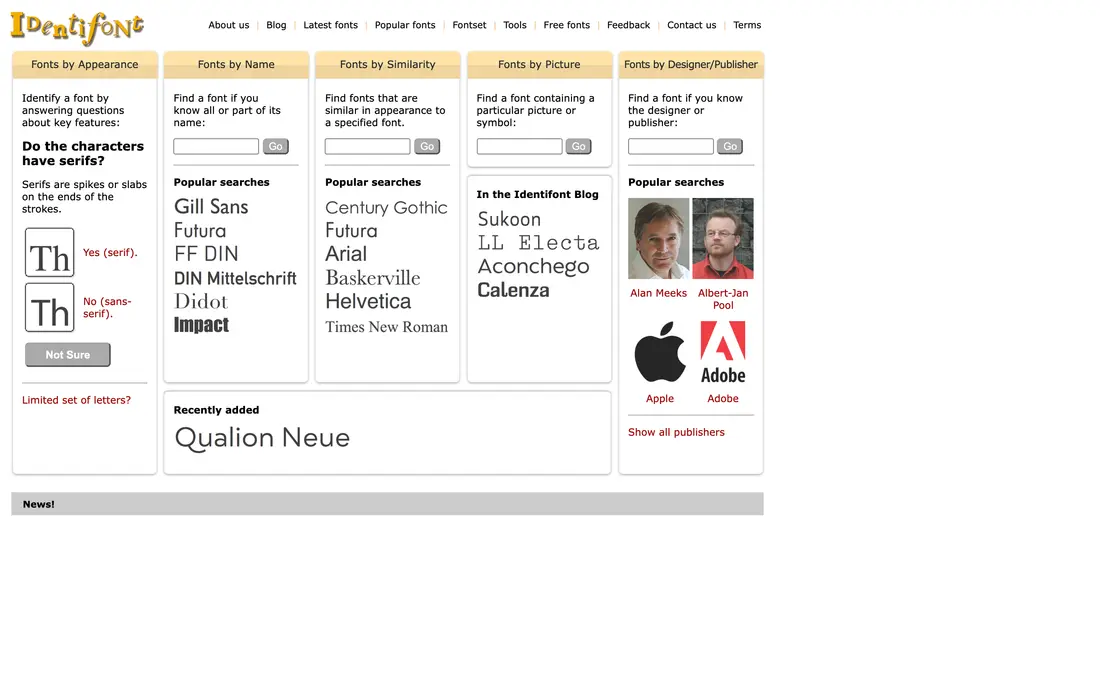Screen dimensions: 1100x688
Task: Click Go in Fonts by Designer/Publisher
Action: pyautogui.click(x=730, y=147)
